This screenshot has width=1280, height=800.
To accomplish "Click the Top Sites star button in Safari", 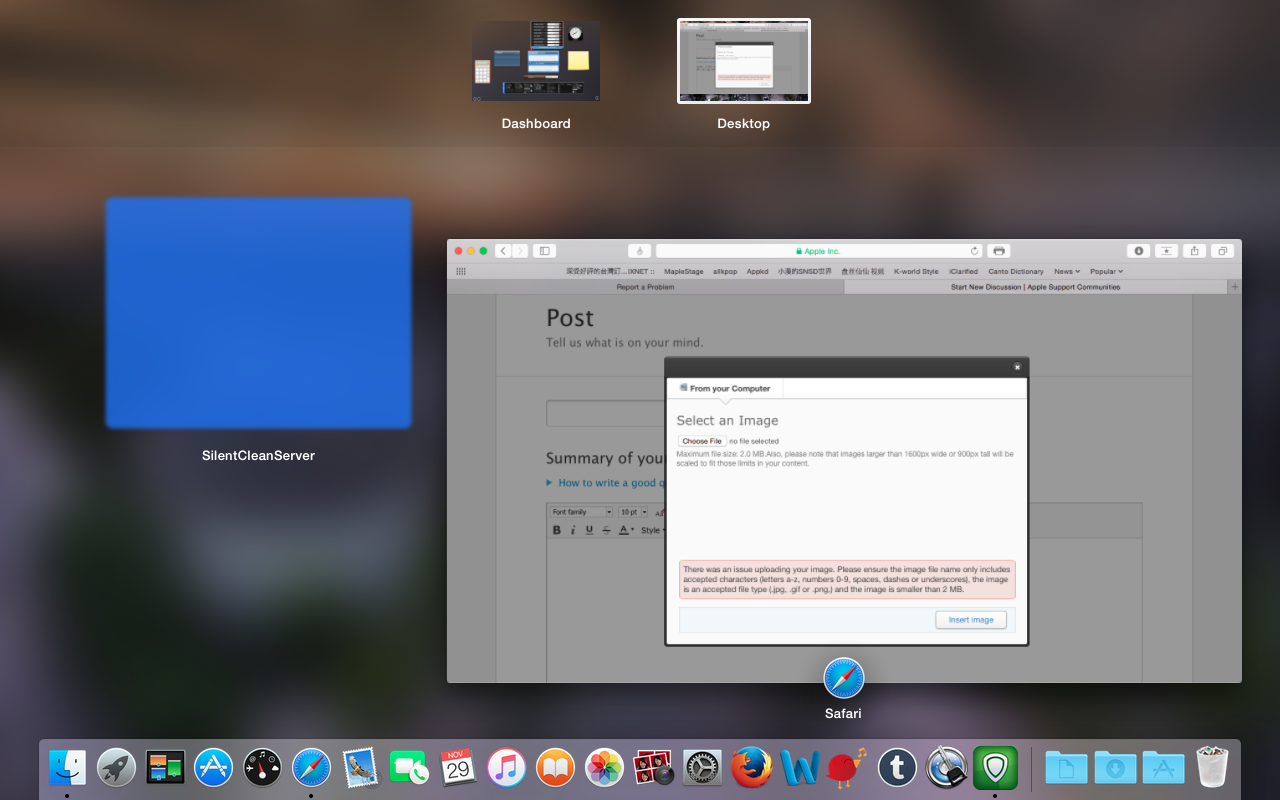I will pos(1166,251).
